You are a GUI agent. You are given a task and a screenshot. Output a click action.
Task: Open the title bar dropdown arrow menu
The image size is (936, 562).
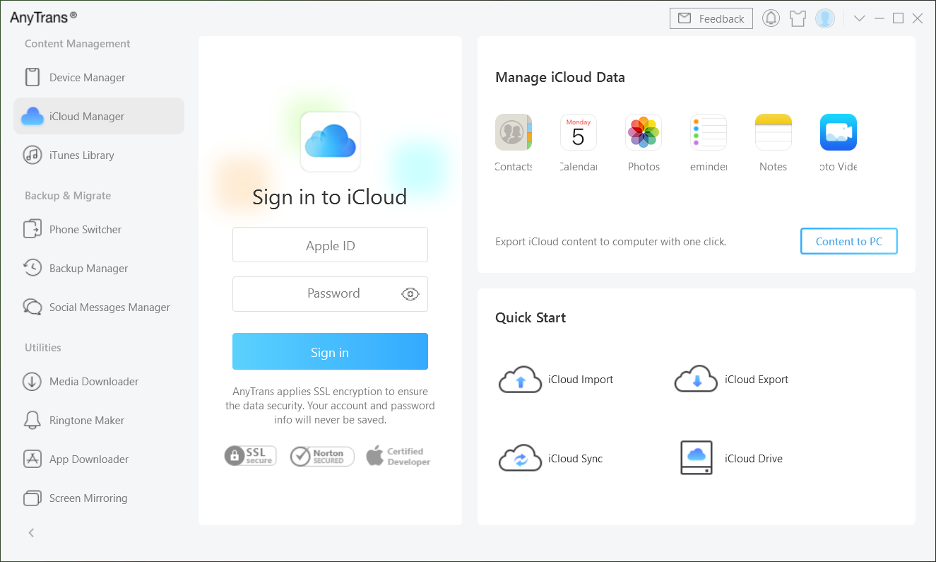pyautogui.click(x=859, y=19)
